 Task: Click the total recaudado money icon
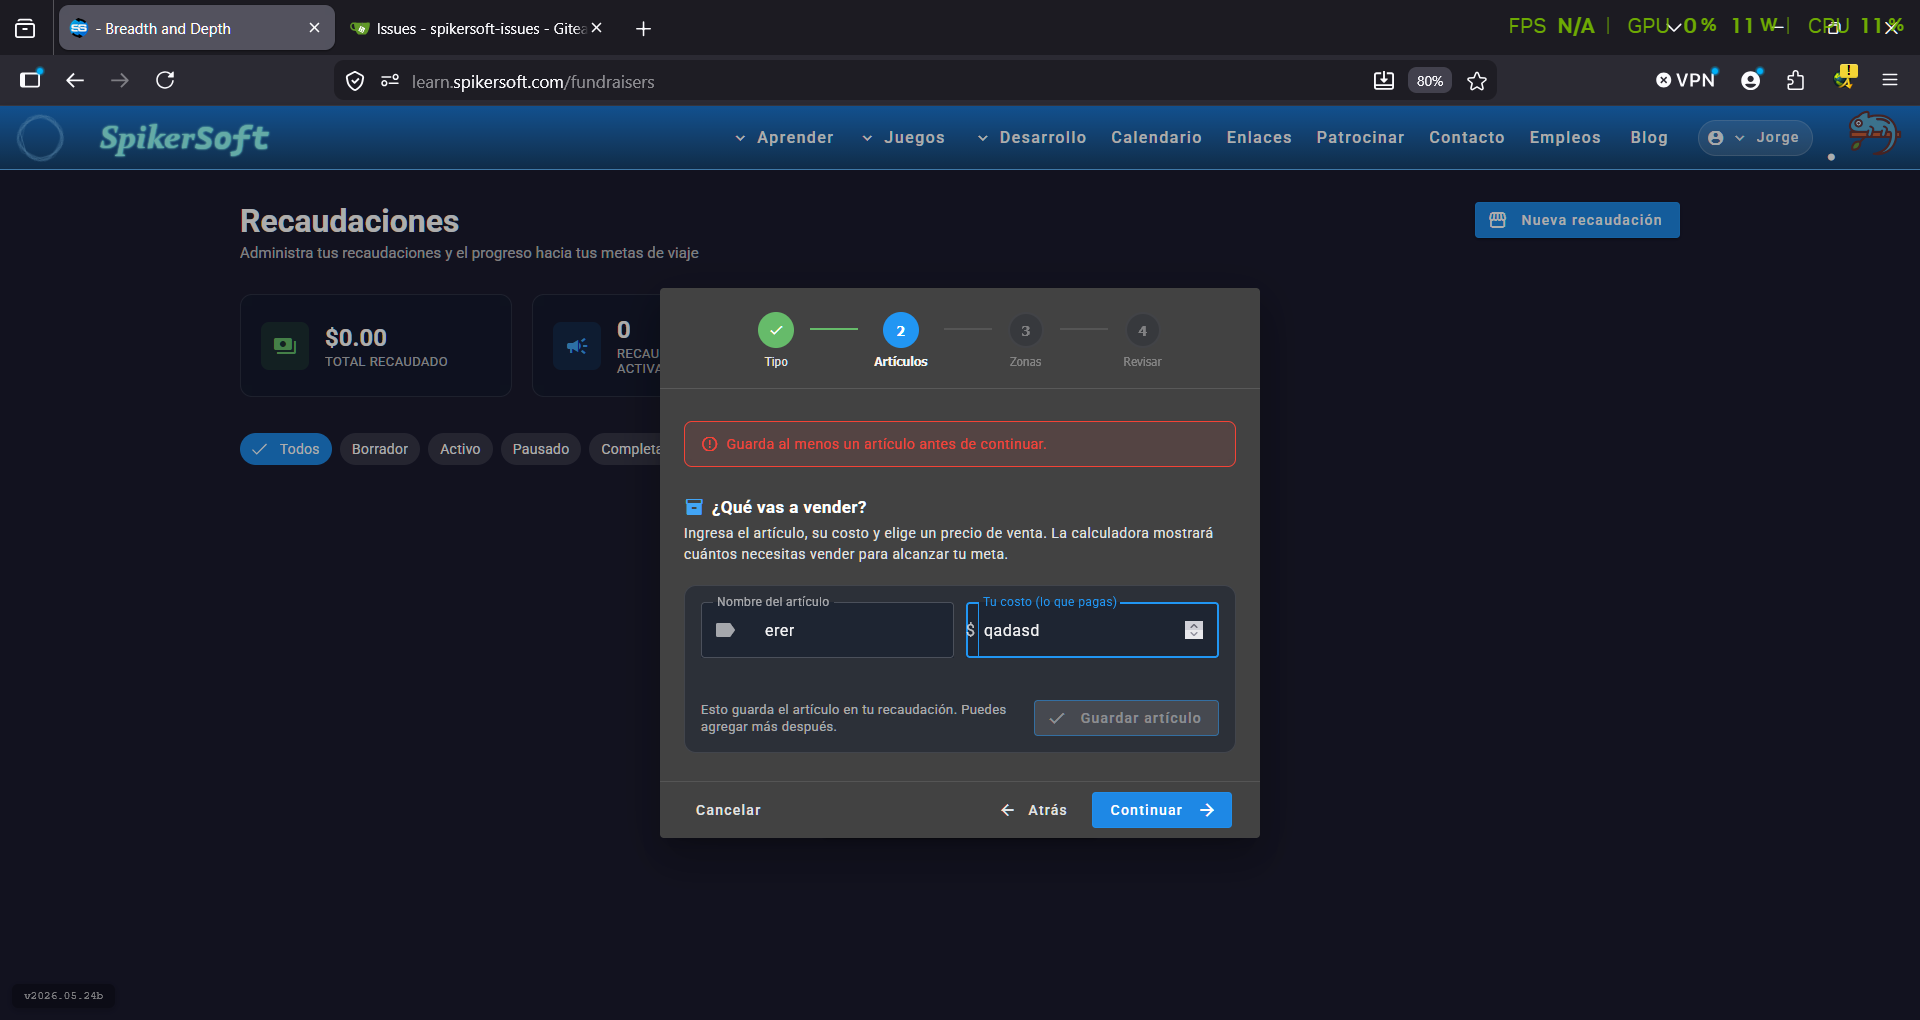pyautogui.click(x=285, y=346)
